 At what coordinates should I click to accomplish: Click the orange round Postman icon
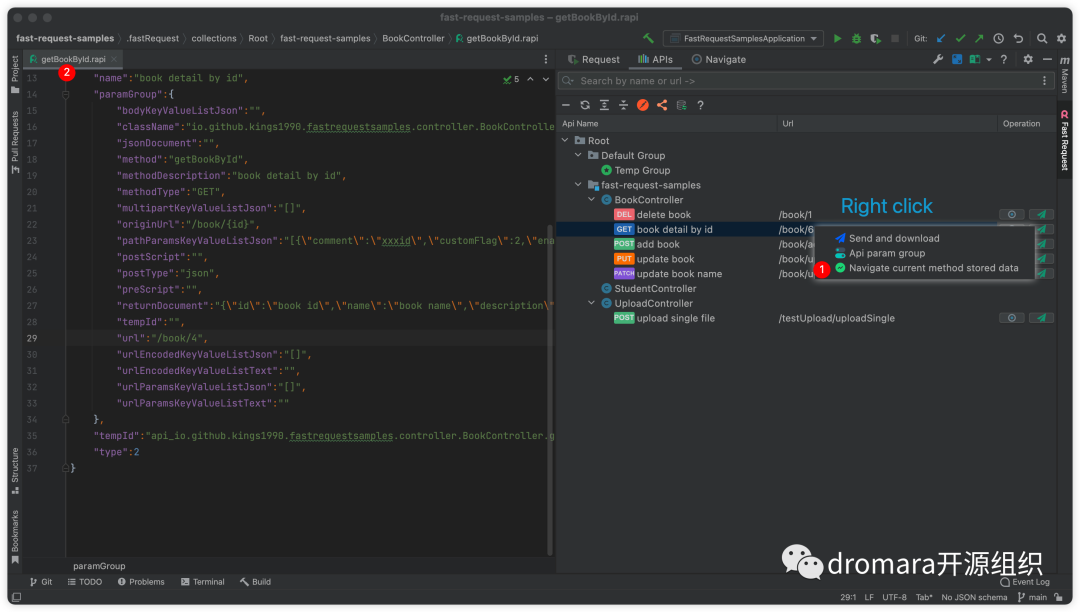tap(643, 105)
